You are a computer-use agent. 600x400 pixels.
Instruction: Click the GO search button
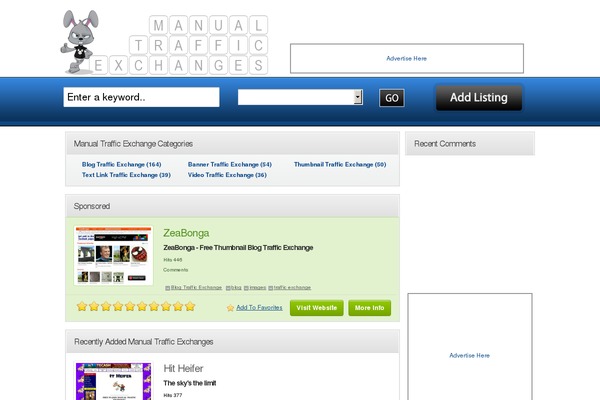coord(392,98)
